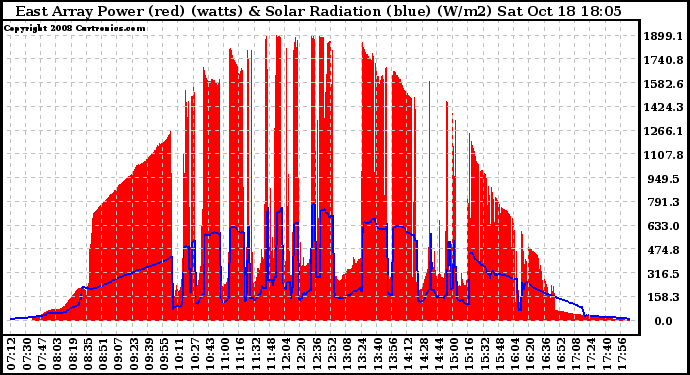Click the 0.0 y-axis value
The height and width of the screenshot is (375, 690).
pos(663,321)
